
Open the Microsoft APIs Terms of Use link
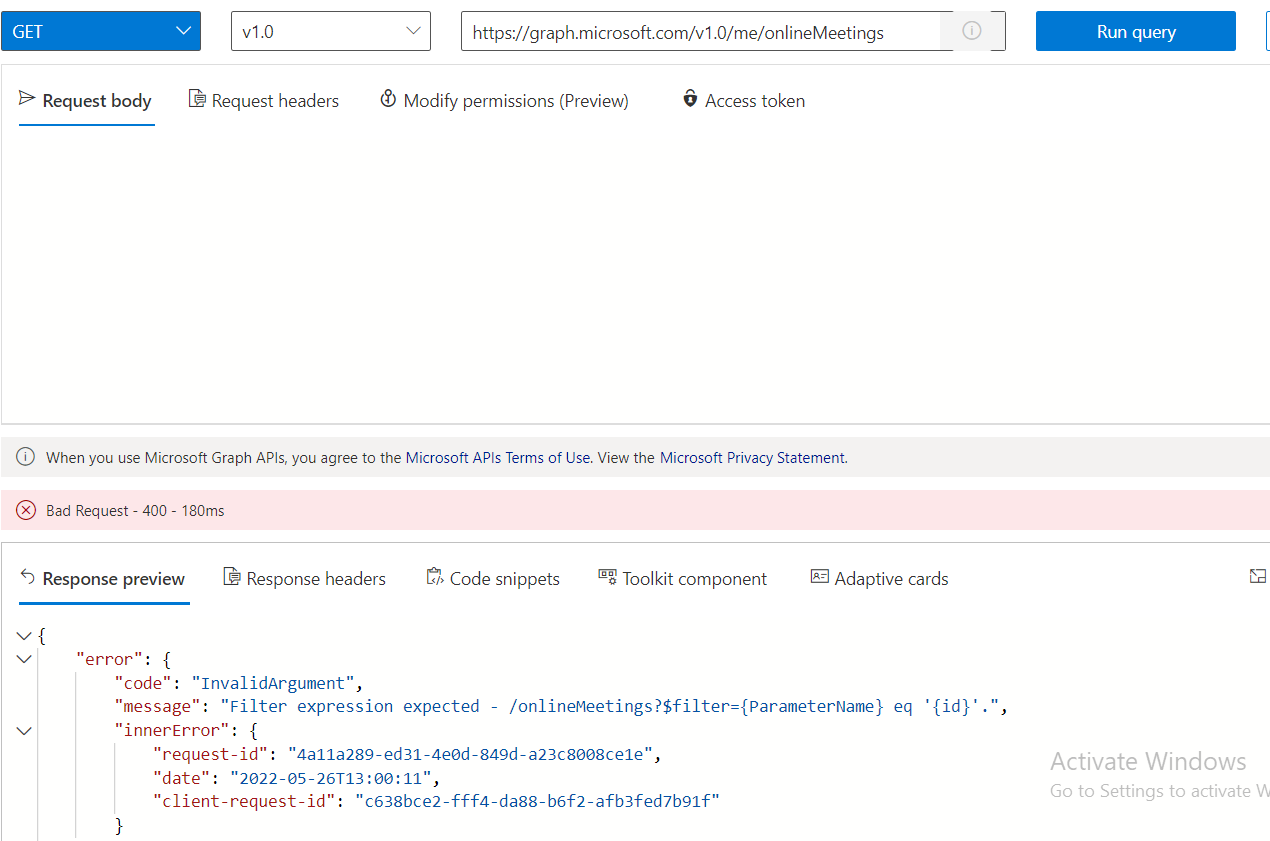[x=499, y=457]
